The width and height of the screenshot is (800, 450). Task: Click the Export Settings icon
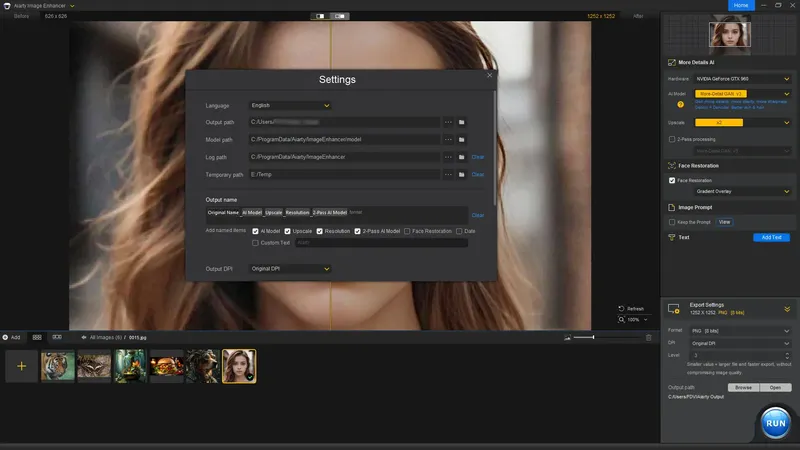tap(673, 309)
